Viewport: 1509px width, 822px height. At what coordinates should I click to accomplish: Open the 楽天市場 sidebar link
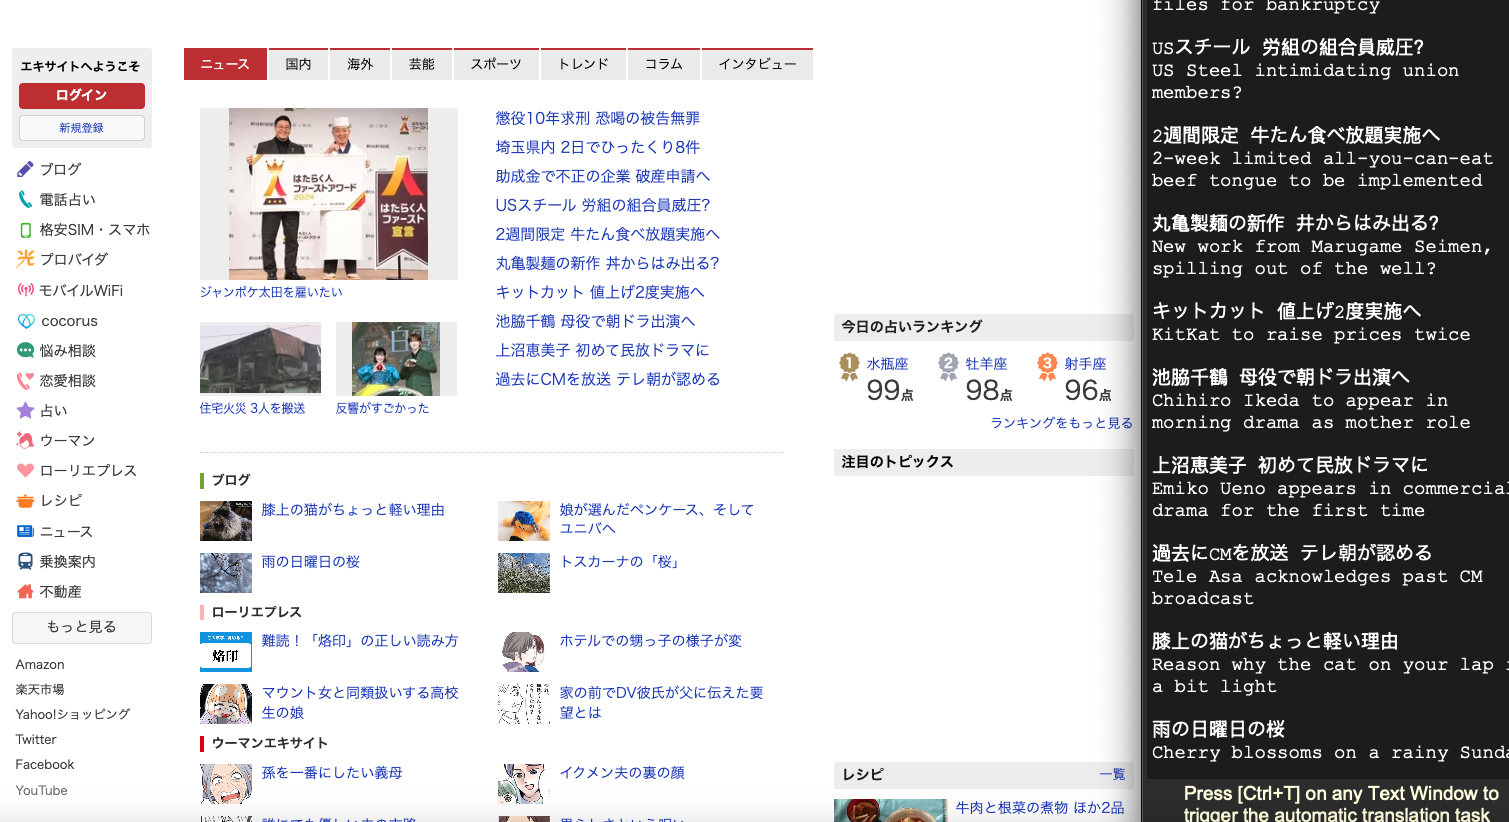40,689
